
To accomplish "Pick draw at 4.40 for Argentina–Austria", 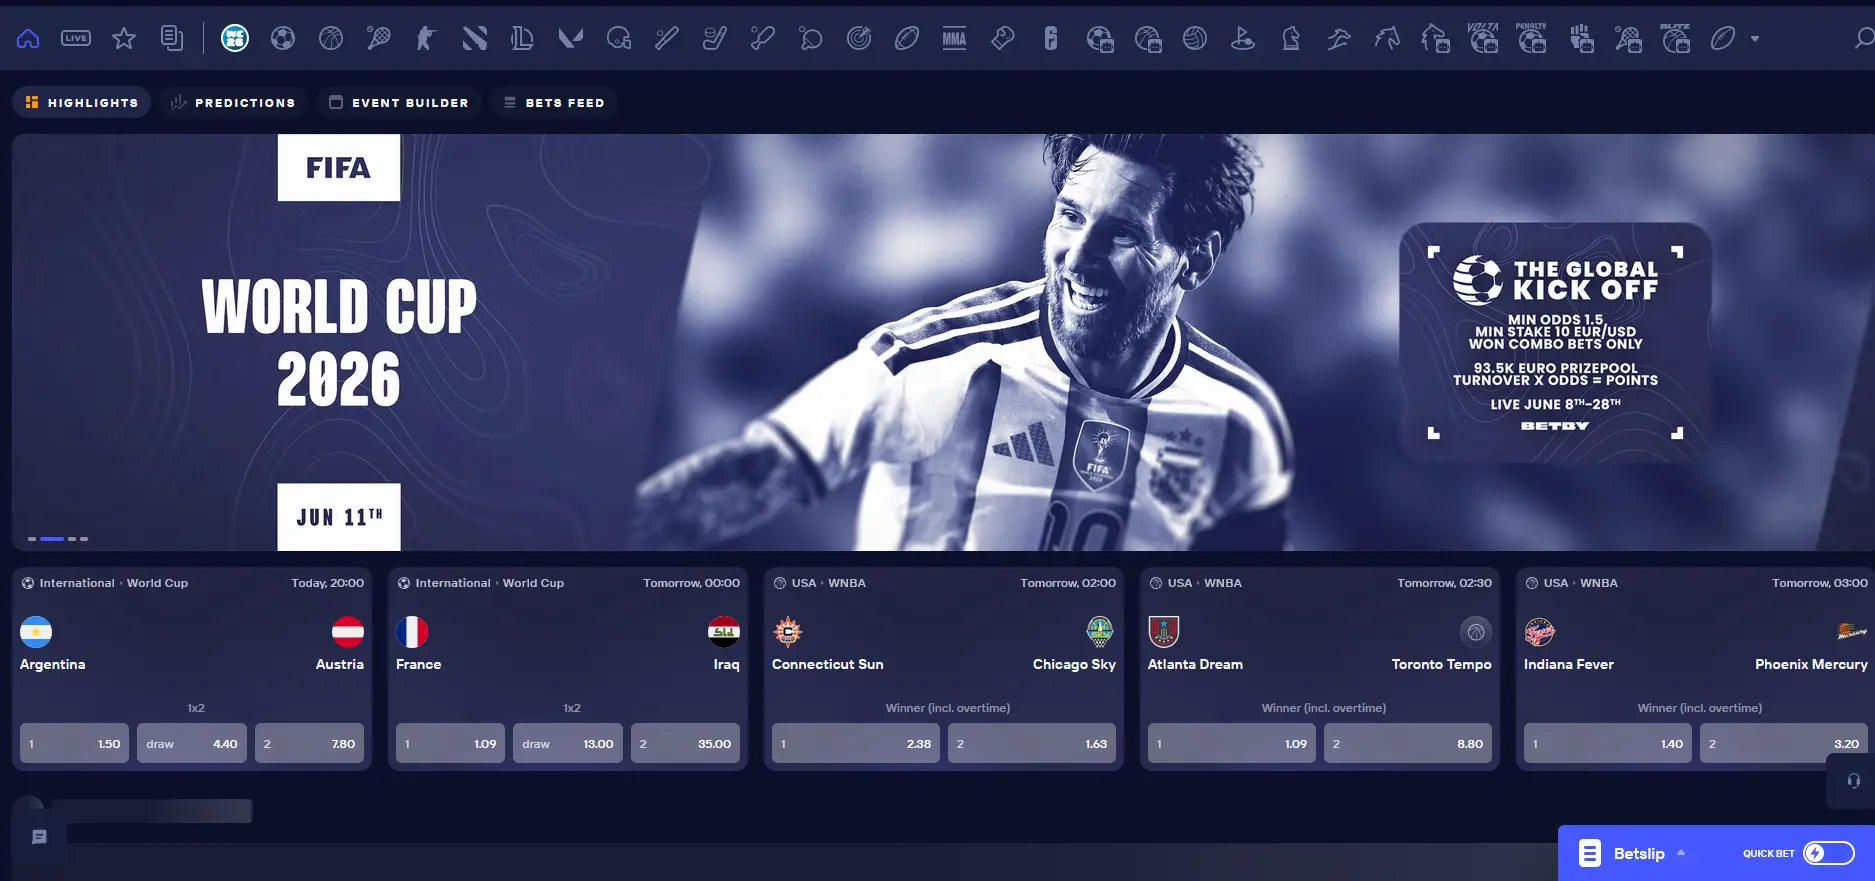I will (192, 744).
